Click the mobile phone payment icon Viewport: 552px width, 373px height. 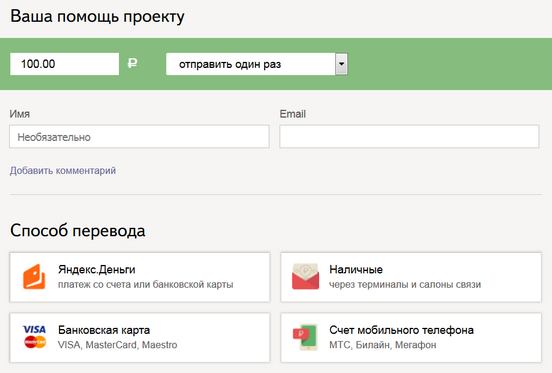(x=306, y=337)
